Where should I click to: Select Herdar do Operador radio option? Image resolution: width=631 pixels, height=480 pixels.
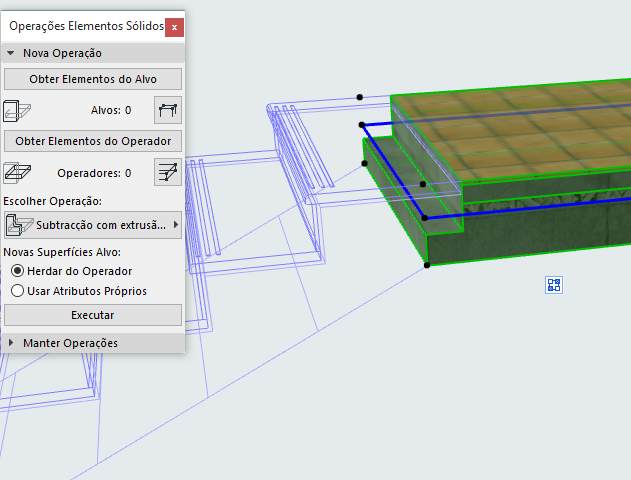[17, 271]
